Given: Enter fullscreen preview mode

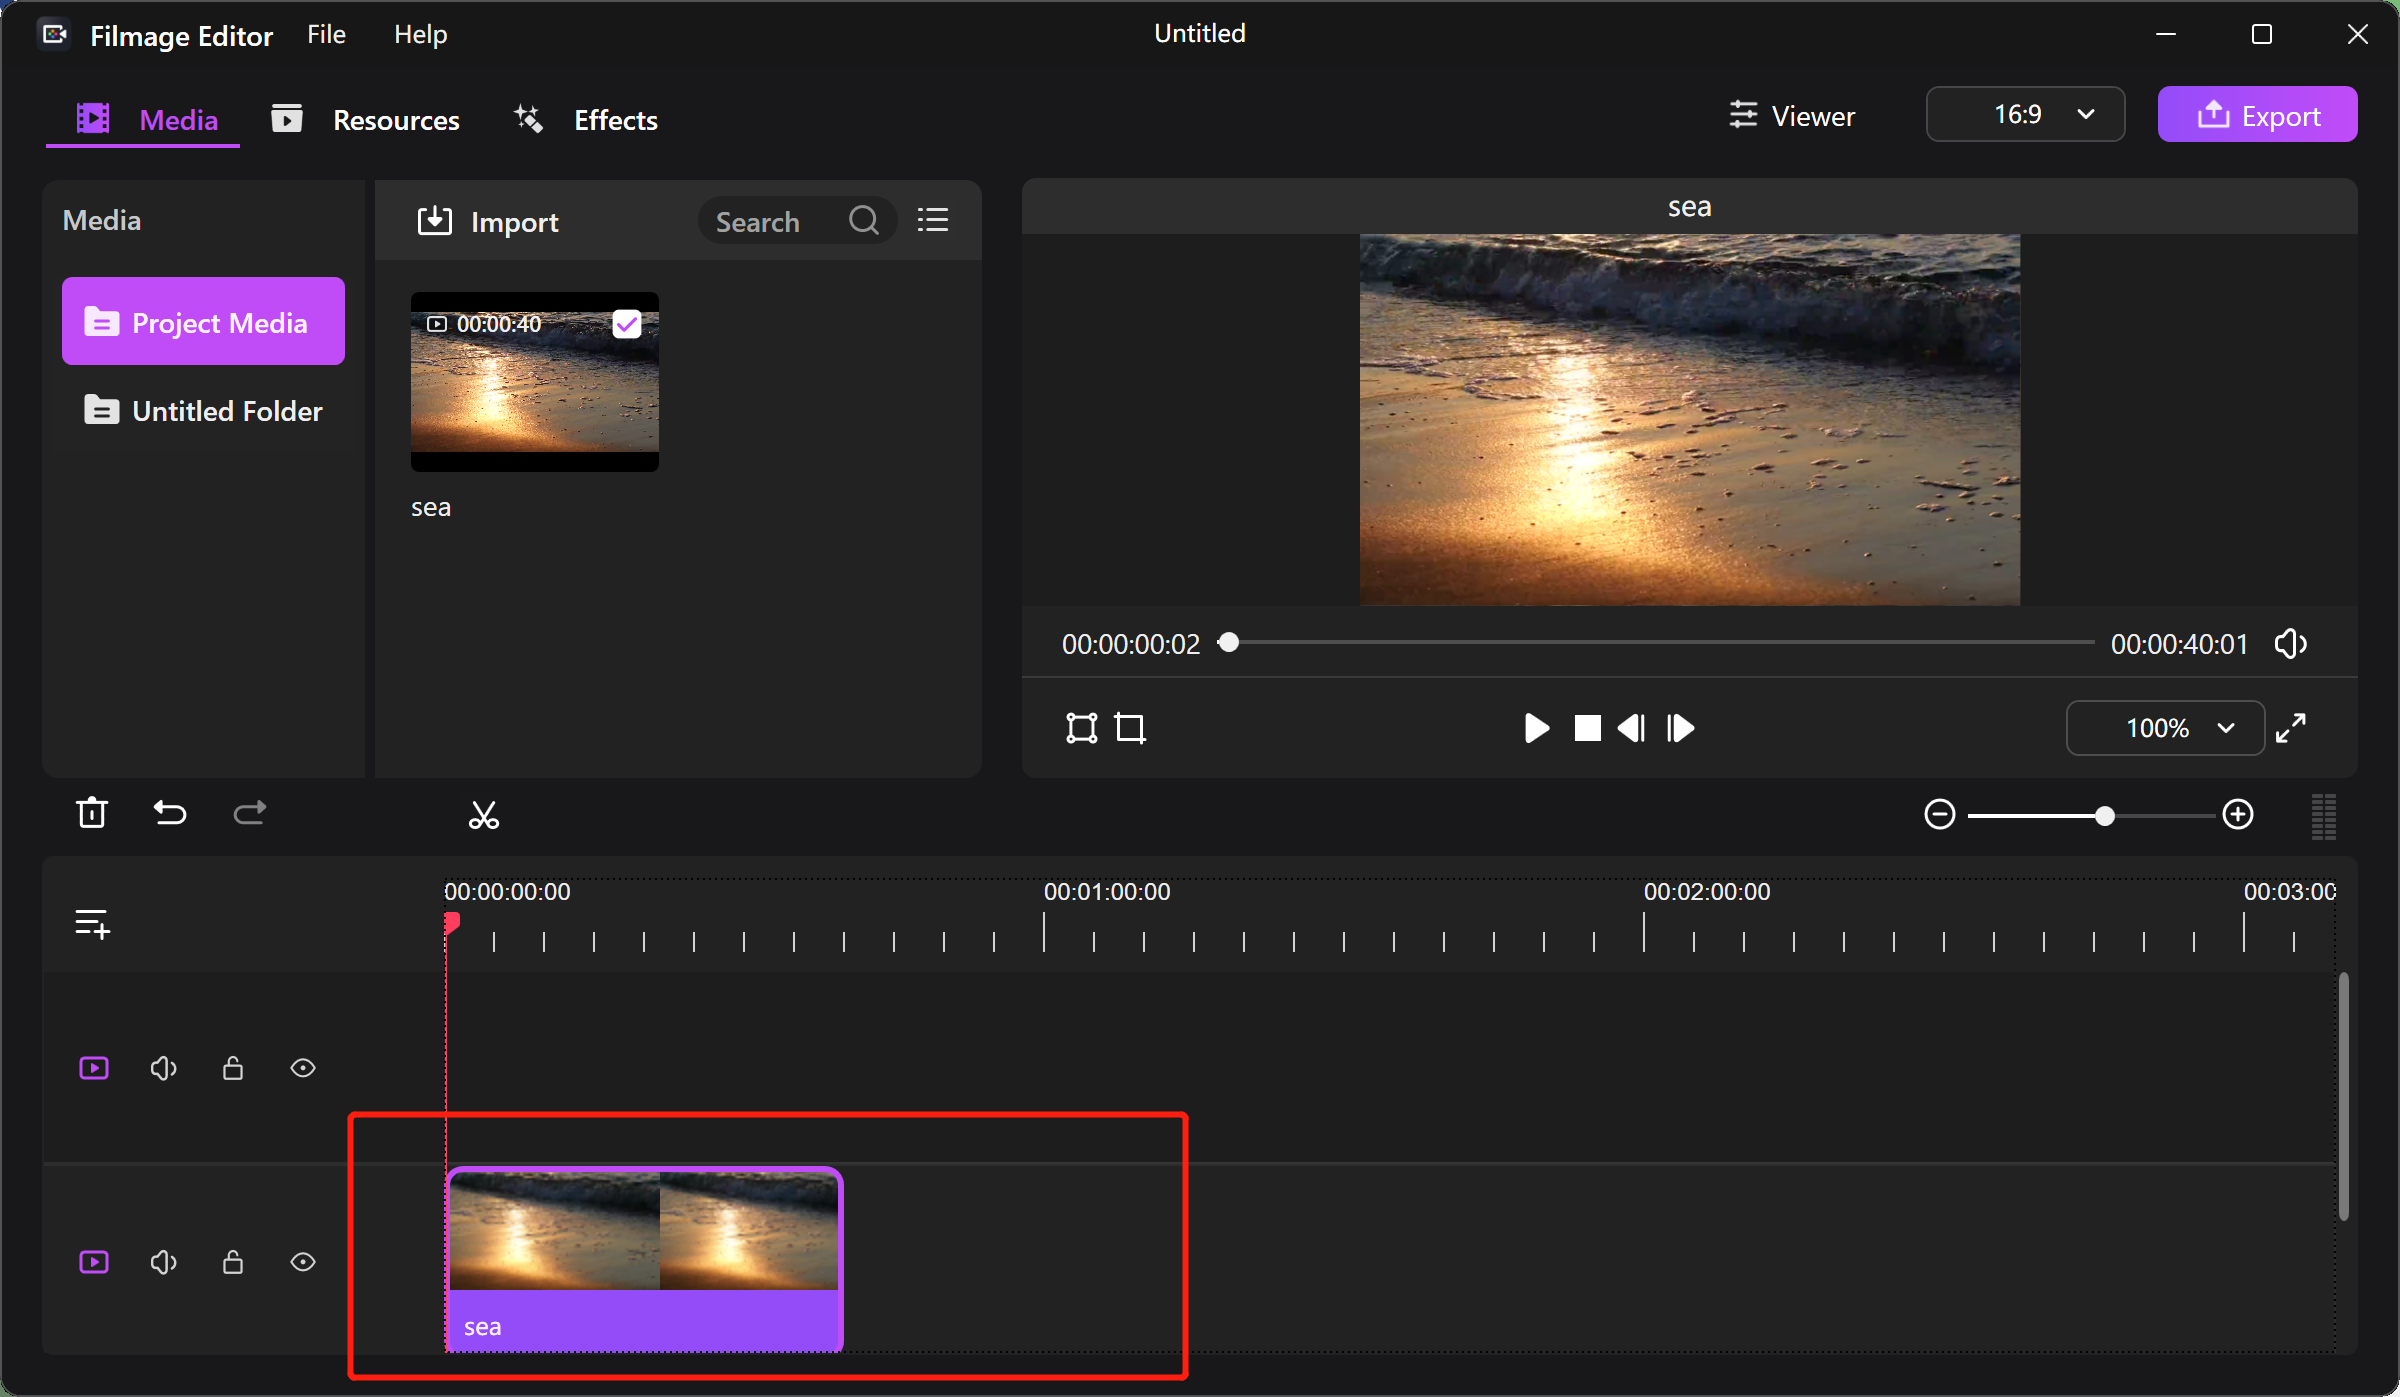Looking at the screenshot, I should 2291,728.
